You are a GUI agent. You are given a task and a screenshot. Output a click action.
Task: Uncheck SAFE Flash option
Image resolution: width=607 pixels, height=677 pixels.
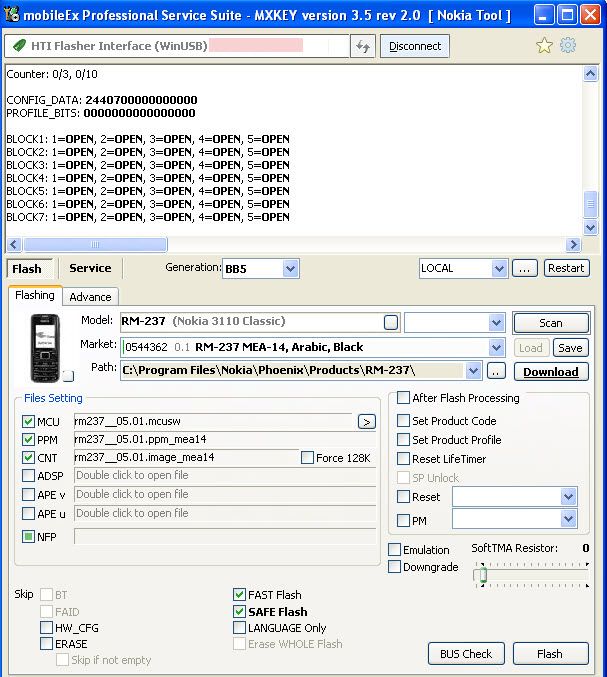[239, 611]
